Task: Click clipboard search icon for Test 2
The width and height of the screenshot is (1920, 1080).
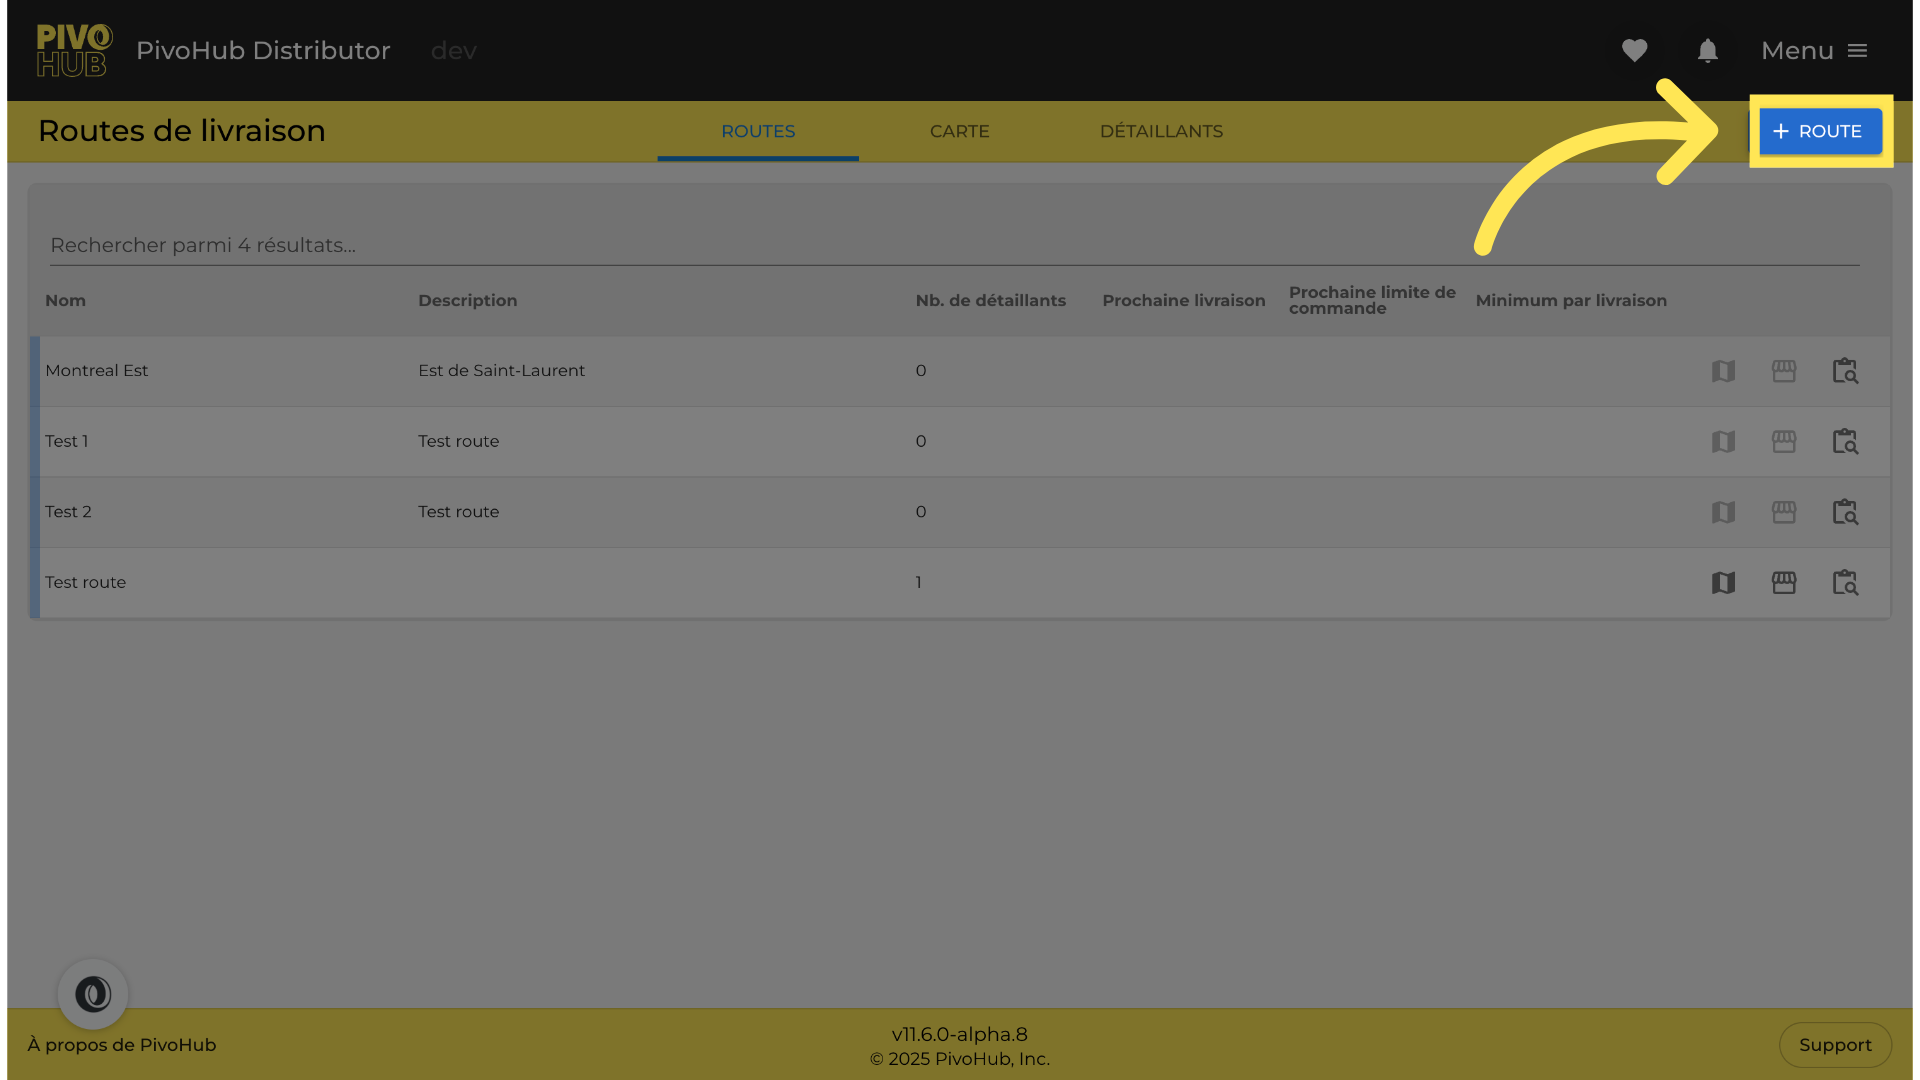Action: point(1845,512)
